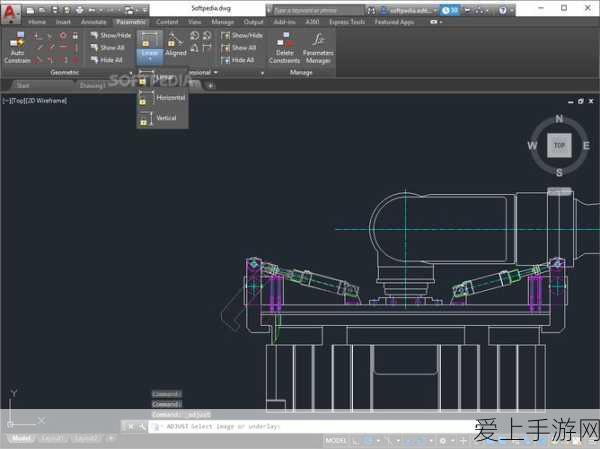Click the Open file quick access icon
The width and height of the screenshot is (600, 449).
pos(42,10)
